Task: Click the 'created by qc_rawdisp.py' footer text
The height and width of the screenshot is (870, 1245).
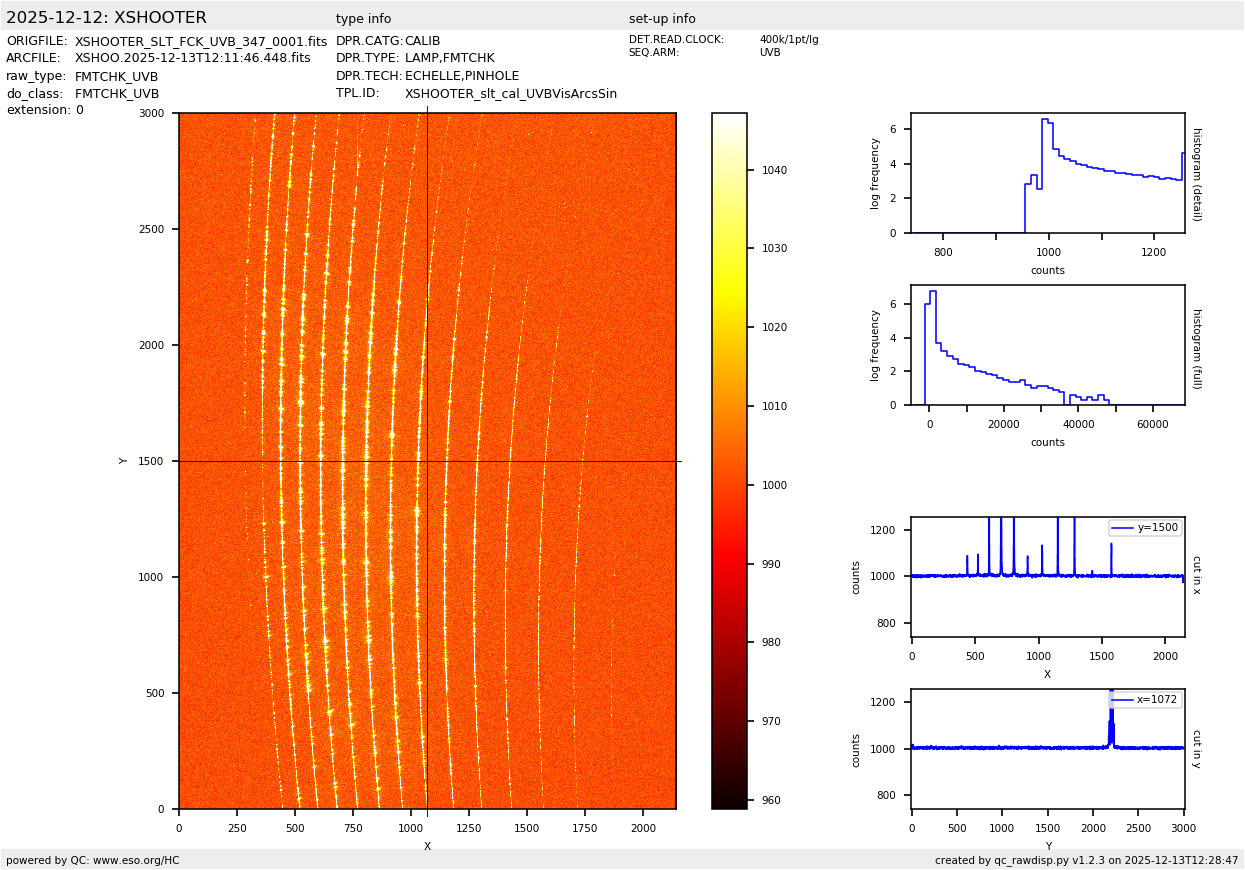Action: coord(1086,860)
